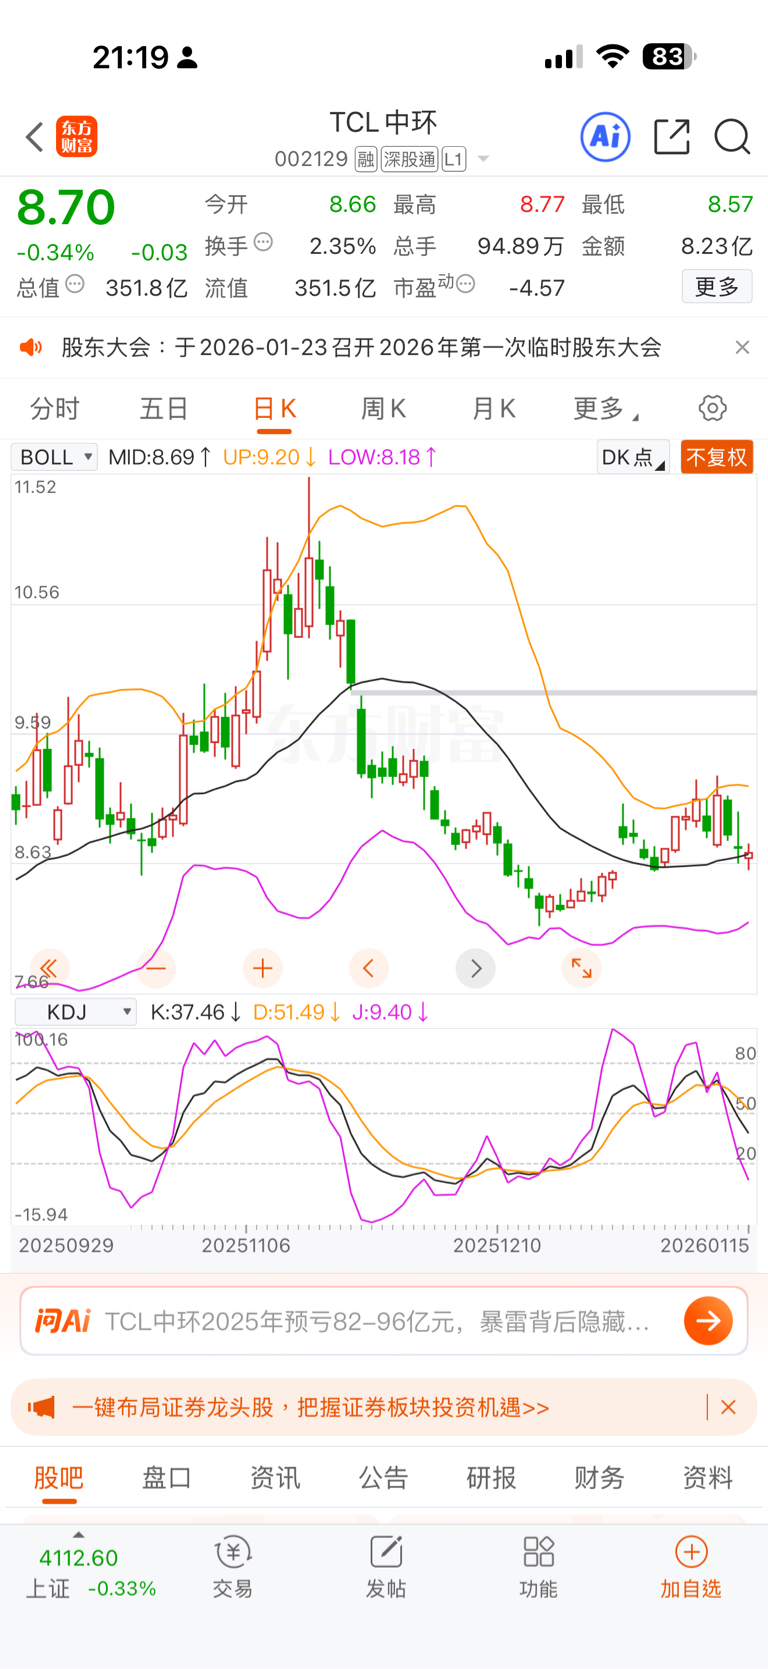Switch to 五日 chart tab
This screenshot has height=1669, width=768.
(164, 408)
